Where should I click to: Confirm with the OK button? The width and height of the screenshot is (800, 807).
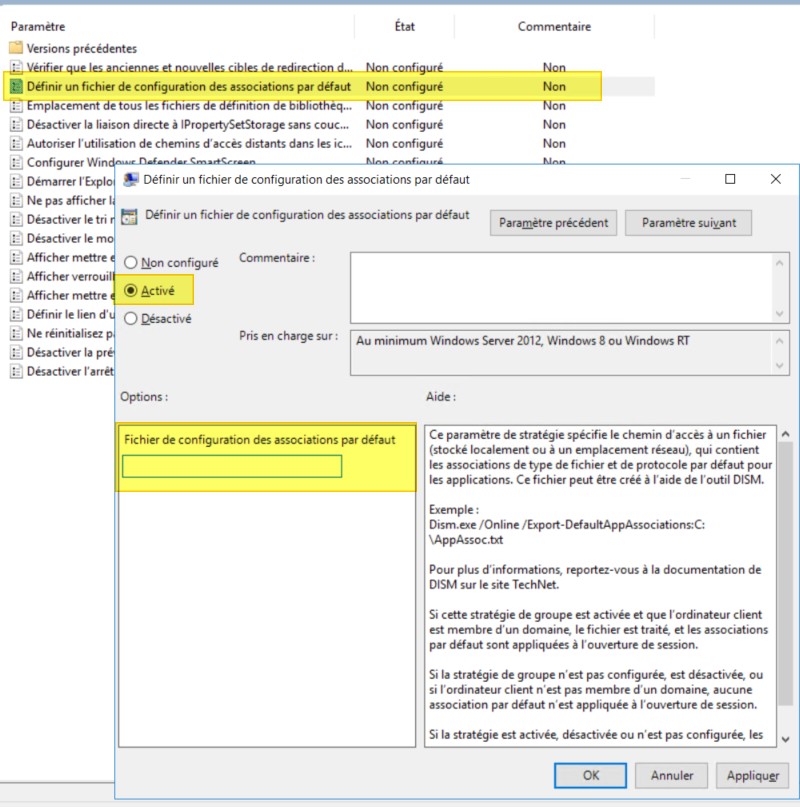pyautogui.click(x=590, y=775)
